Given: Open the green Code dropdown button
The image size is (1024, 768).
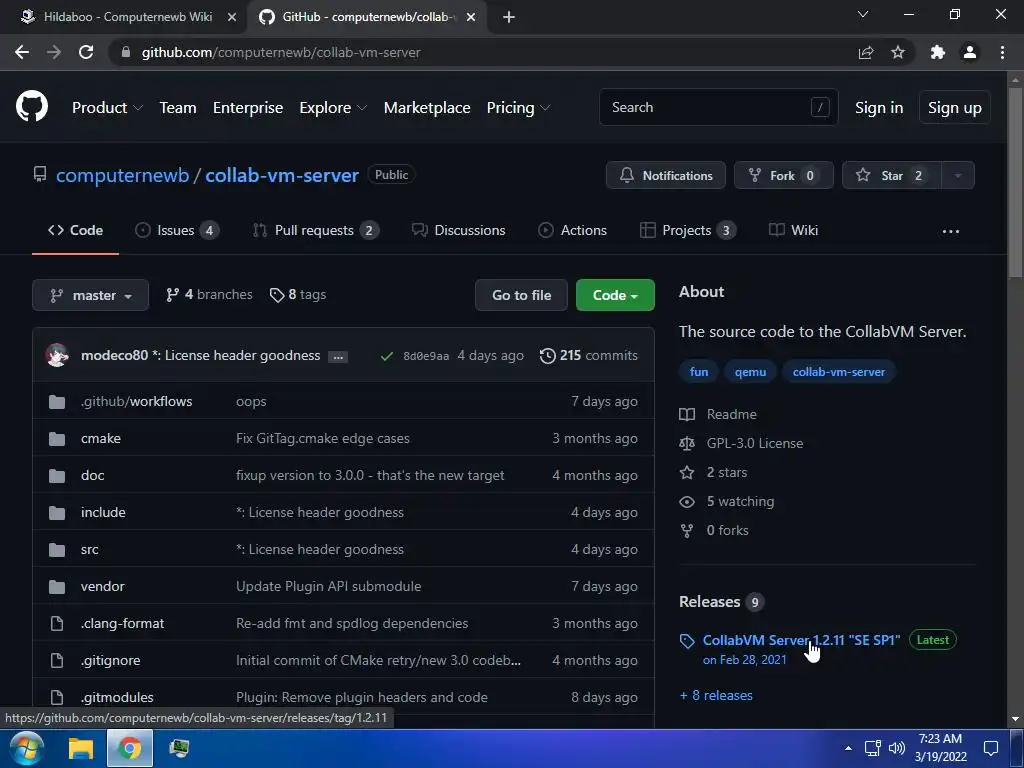Looking at the screenshot, I should [x=615, y=295].
